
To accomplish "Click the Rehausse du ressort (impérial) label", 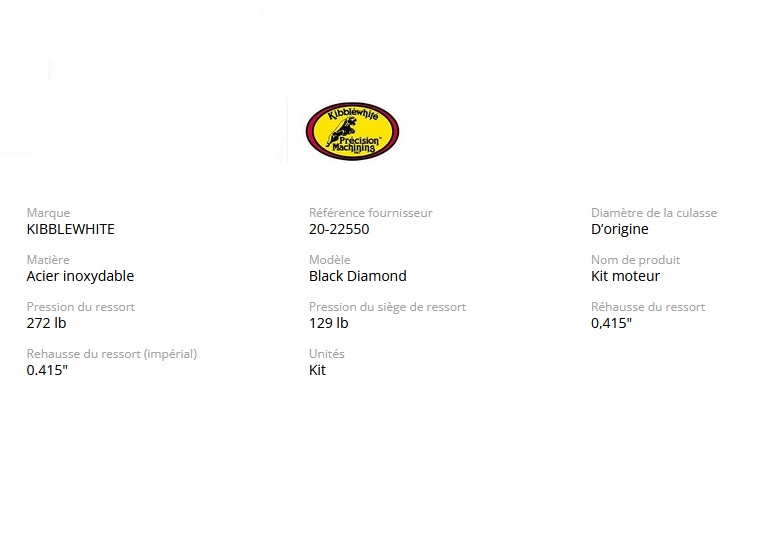I will point(111,354).
